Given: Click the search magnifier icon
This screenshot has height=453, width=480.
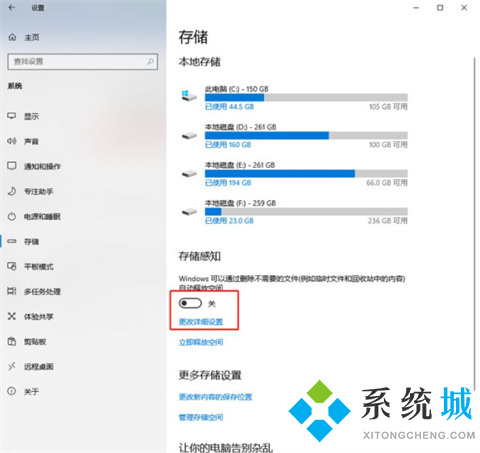Looking at the screenshot, I should pyautogui.click(x=150, y=61).
